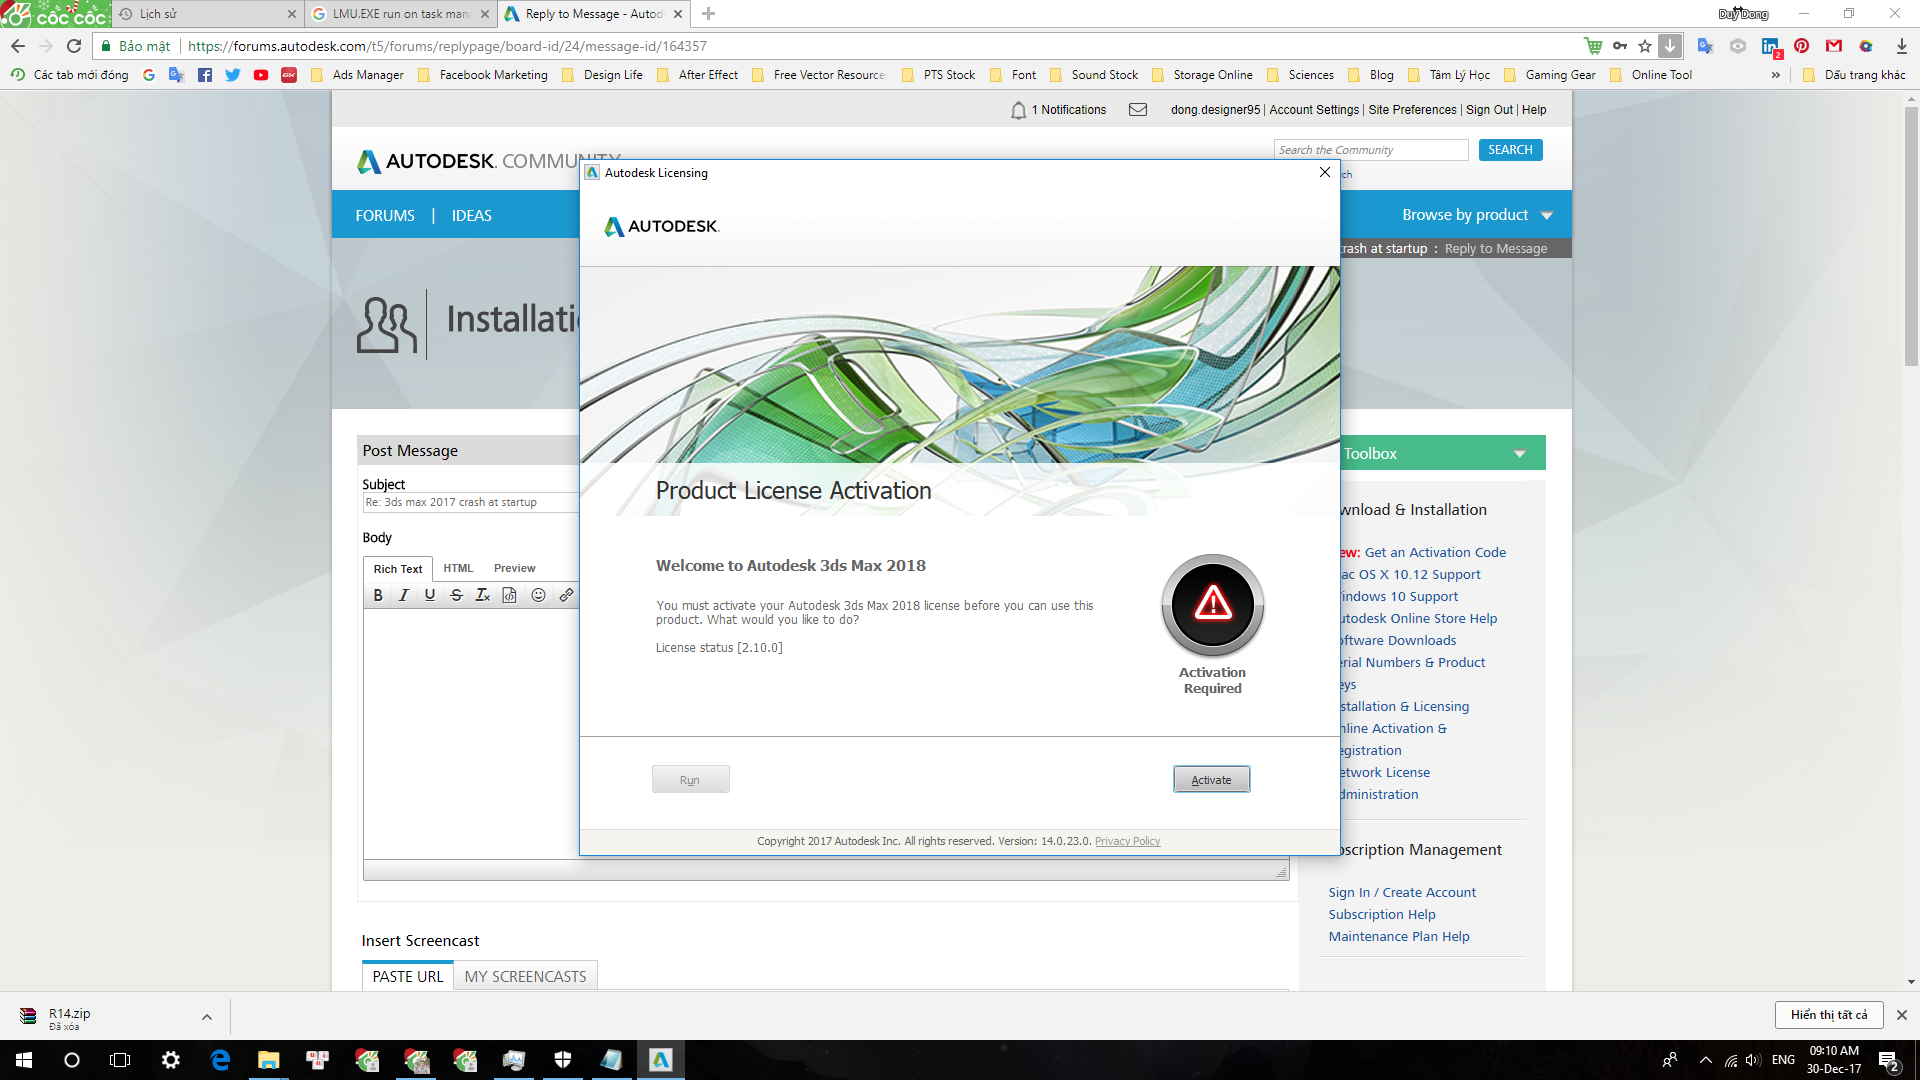
Task: Expand the R14.zip download options chevron
Action: (207, 1017)
